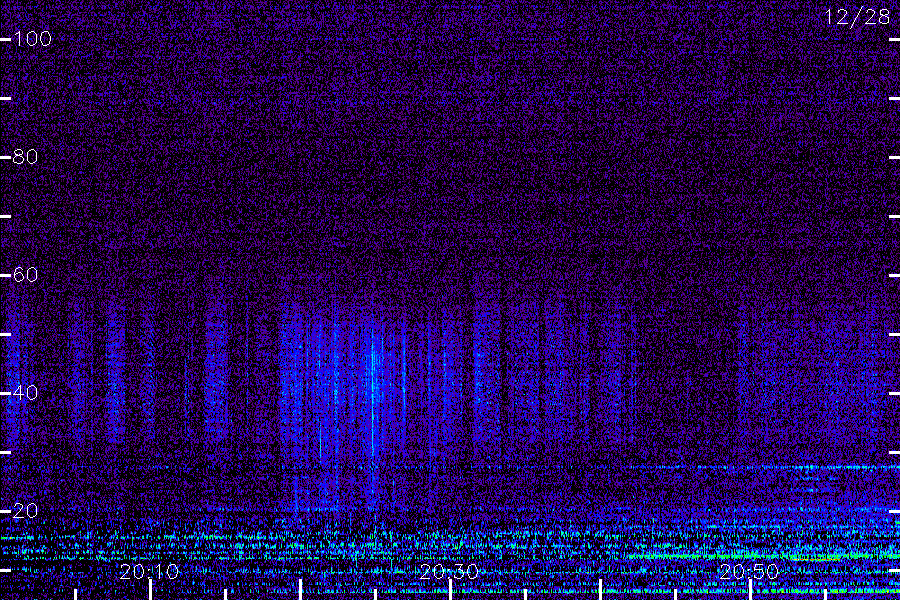
Task: Click the time-axis tick below 20:50
Action: 750,590
